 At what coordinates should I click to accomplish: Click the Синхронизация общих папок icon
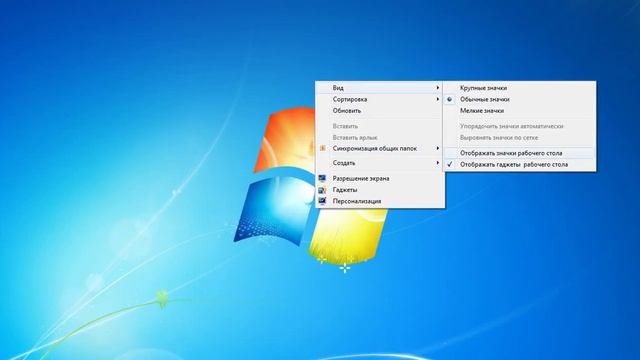pyautogui.click(x=322, y=148)
